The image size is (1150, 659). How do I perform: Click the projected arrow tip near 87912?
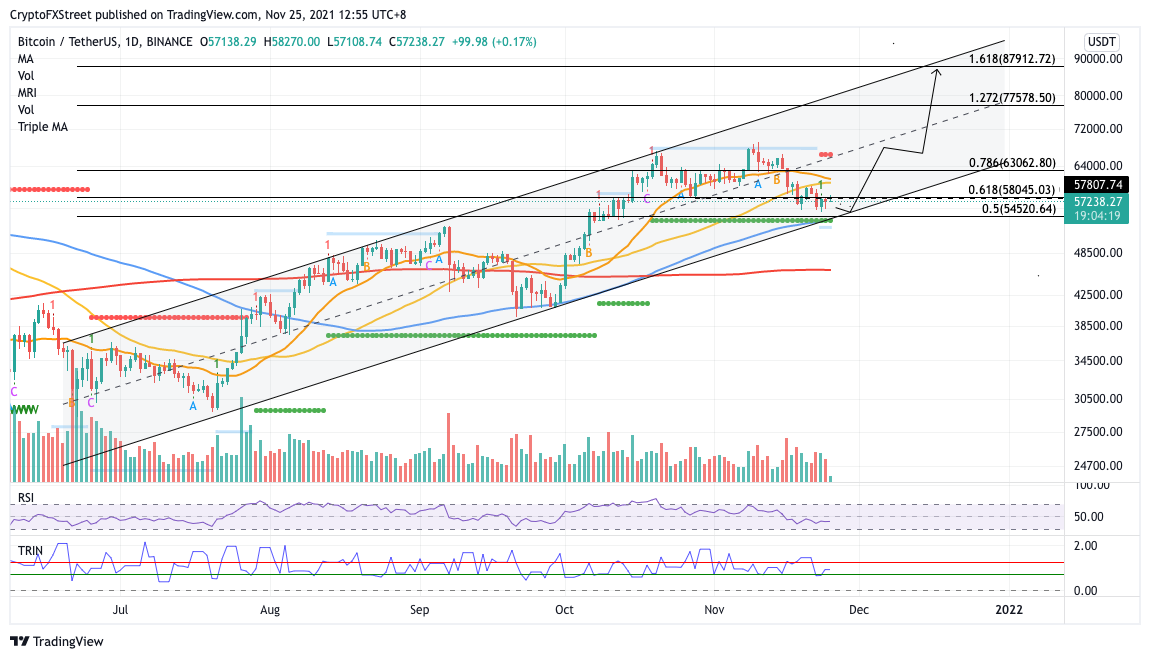click(x=937, y=71)
